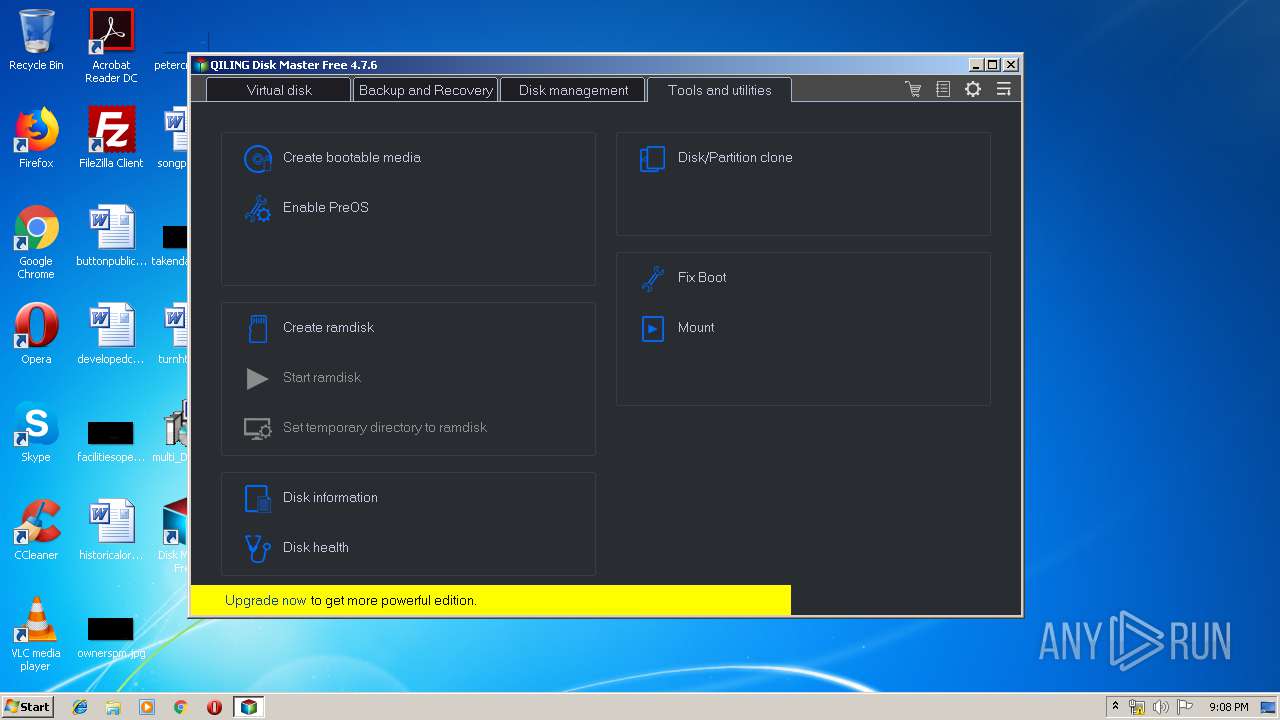Screen dimensions: 1280x720
Task: Click the Upgrade now link
Action: (266, 601)
